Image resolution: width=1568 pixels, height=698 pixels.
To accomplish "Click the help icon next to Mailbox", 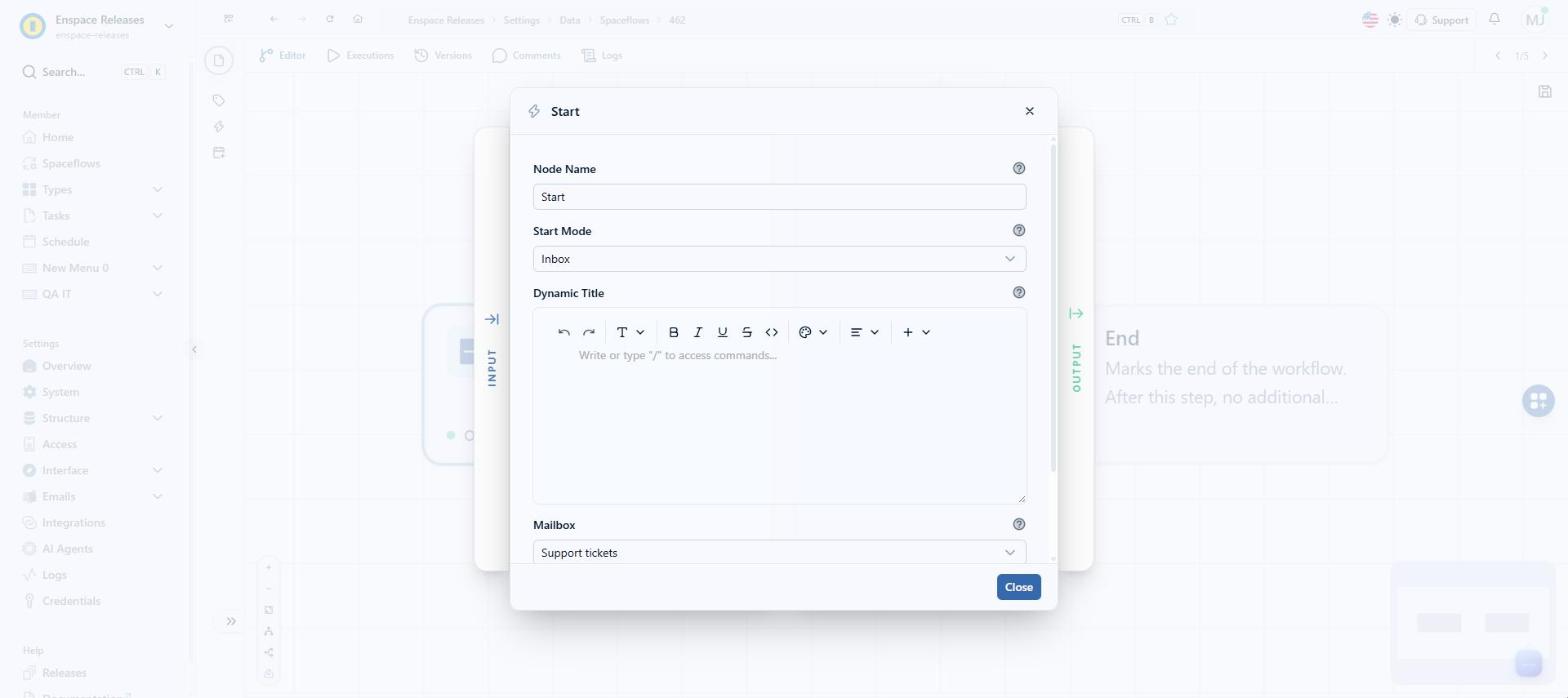I will 1019,524.
